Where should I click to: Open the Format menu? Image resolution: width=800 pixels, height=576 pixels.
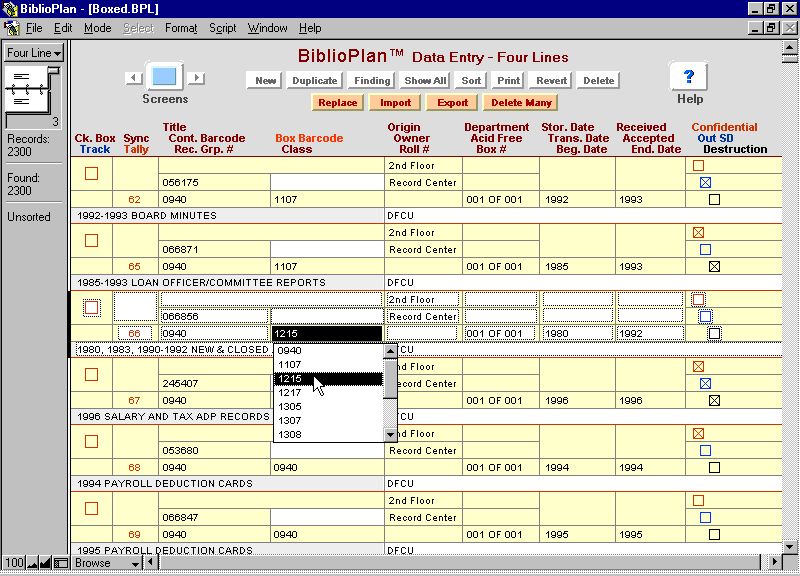pyautogui.click(x=181, y=28)
